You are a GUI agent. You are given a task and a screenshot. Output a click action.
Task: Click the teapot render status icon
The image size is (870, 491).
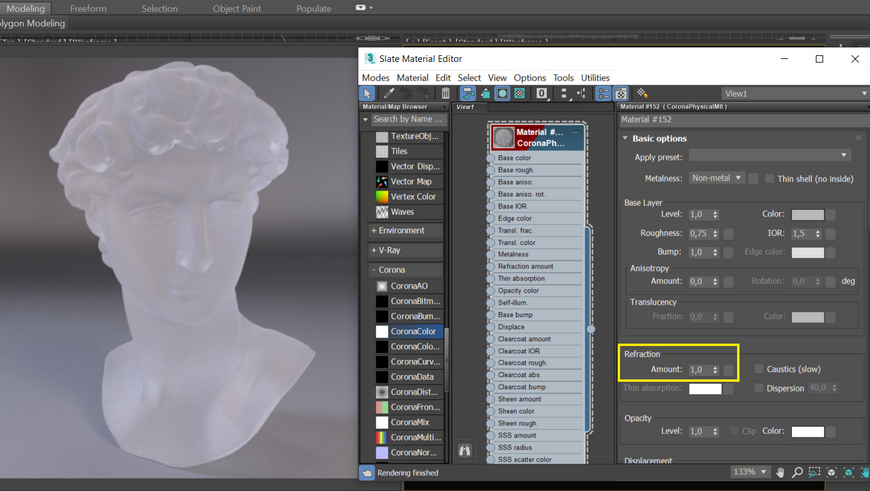pyautogui.click(x=367, y=473)
